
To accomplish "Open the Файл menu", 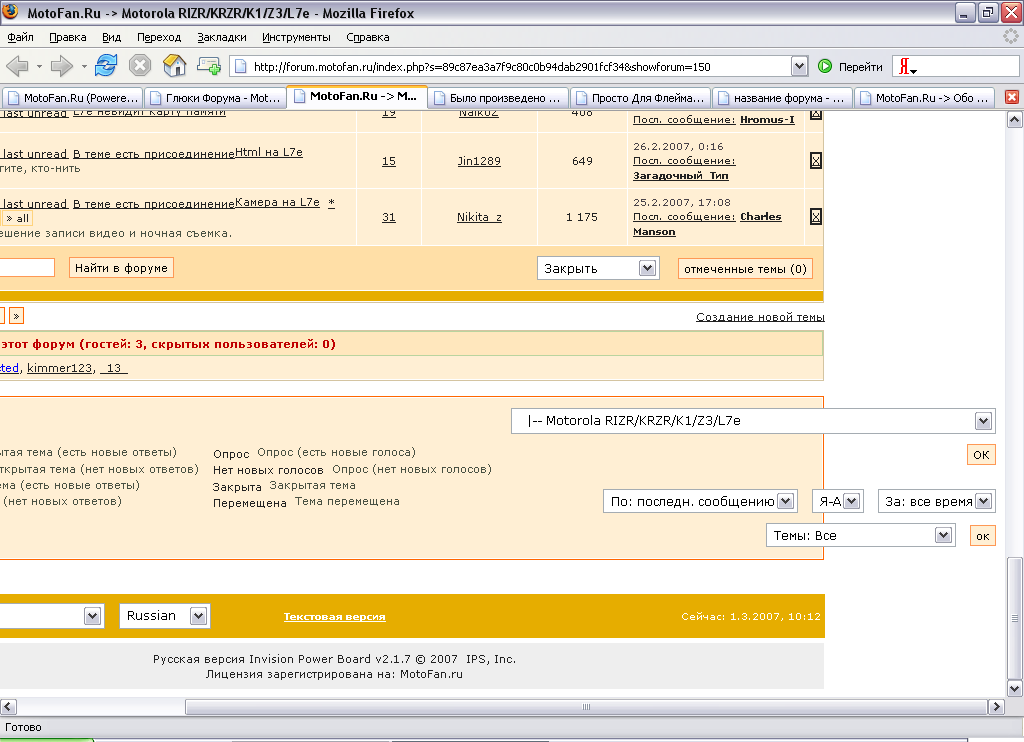I will click(20, 37).
